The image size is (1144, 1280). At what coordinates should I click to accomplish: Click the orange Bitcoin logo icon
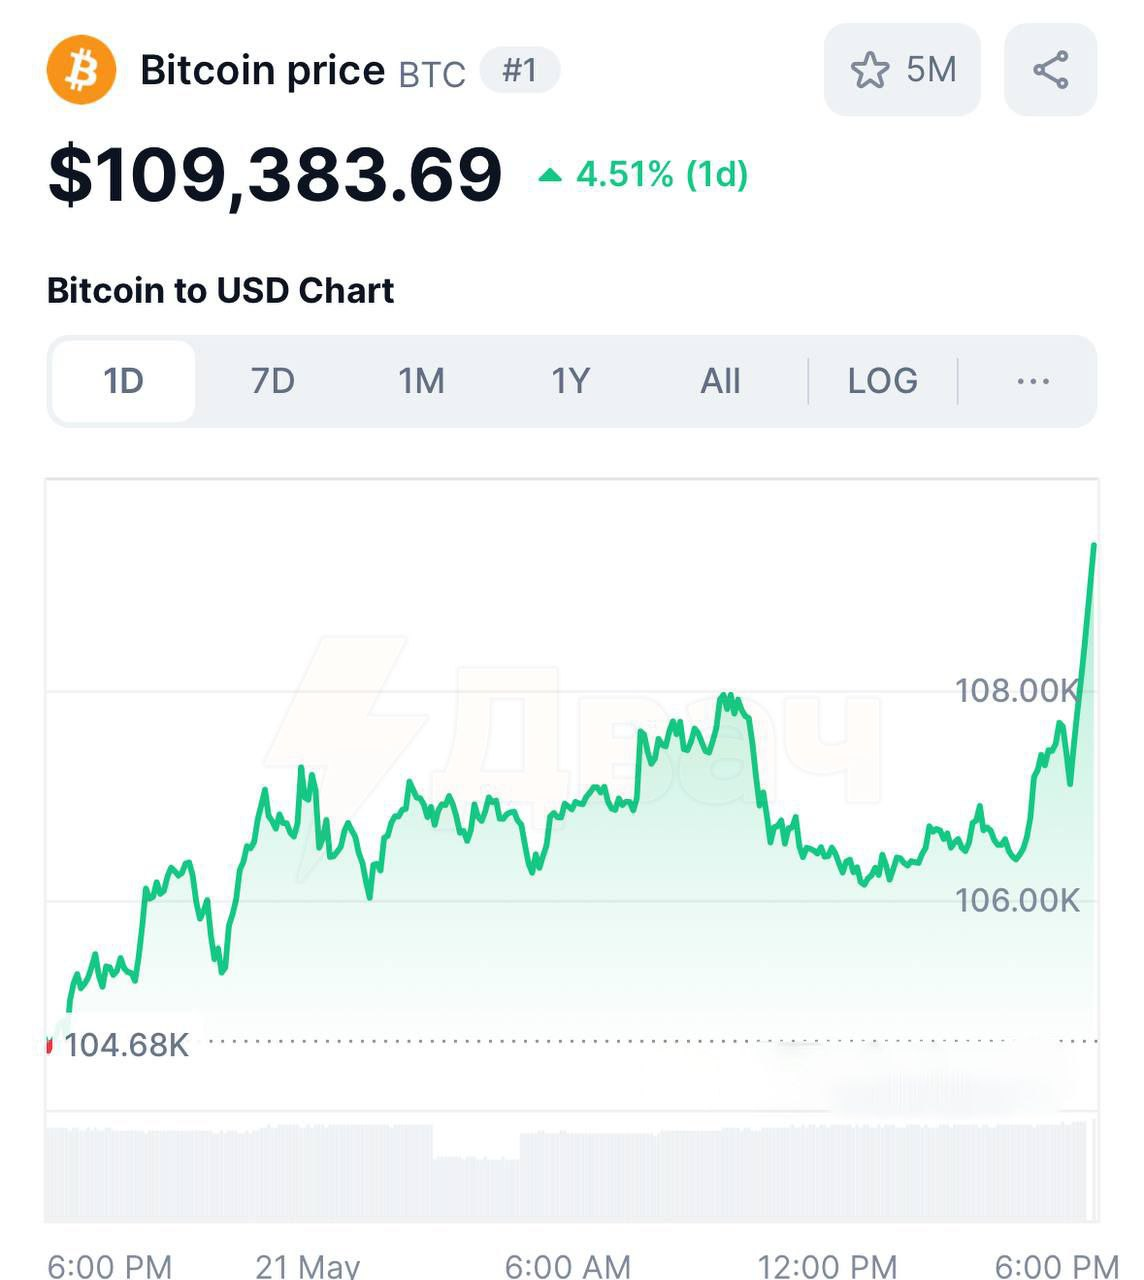pyautogui.click(x=81, y=70)
